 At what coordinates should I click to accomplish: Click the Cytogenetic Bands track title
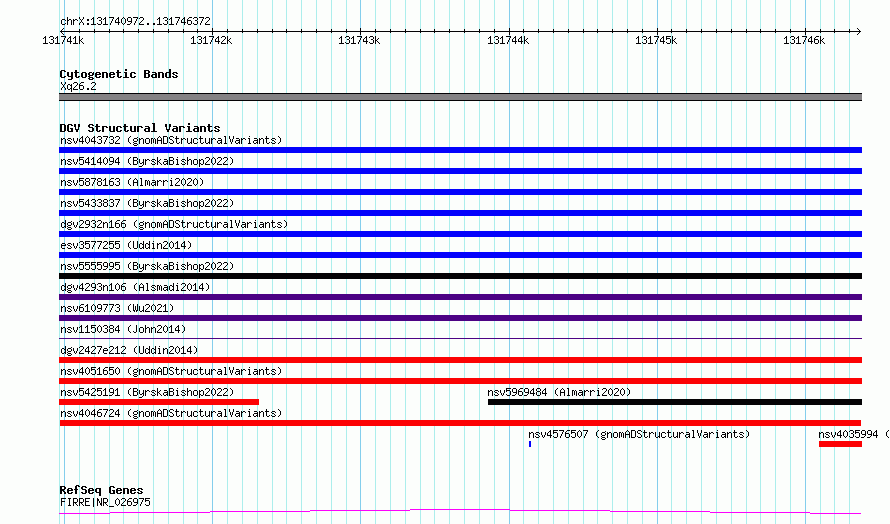tap(119, 74)
